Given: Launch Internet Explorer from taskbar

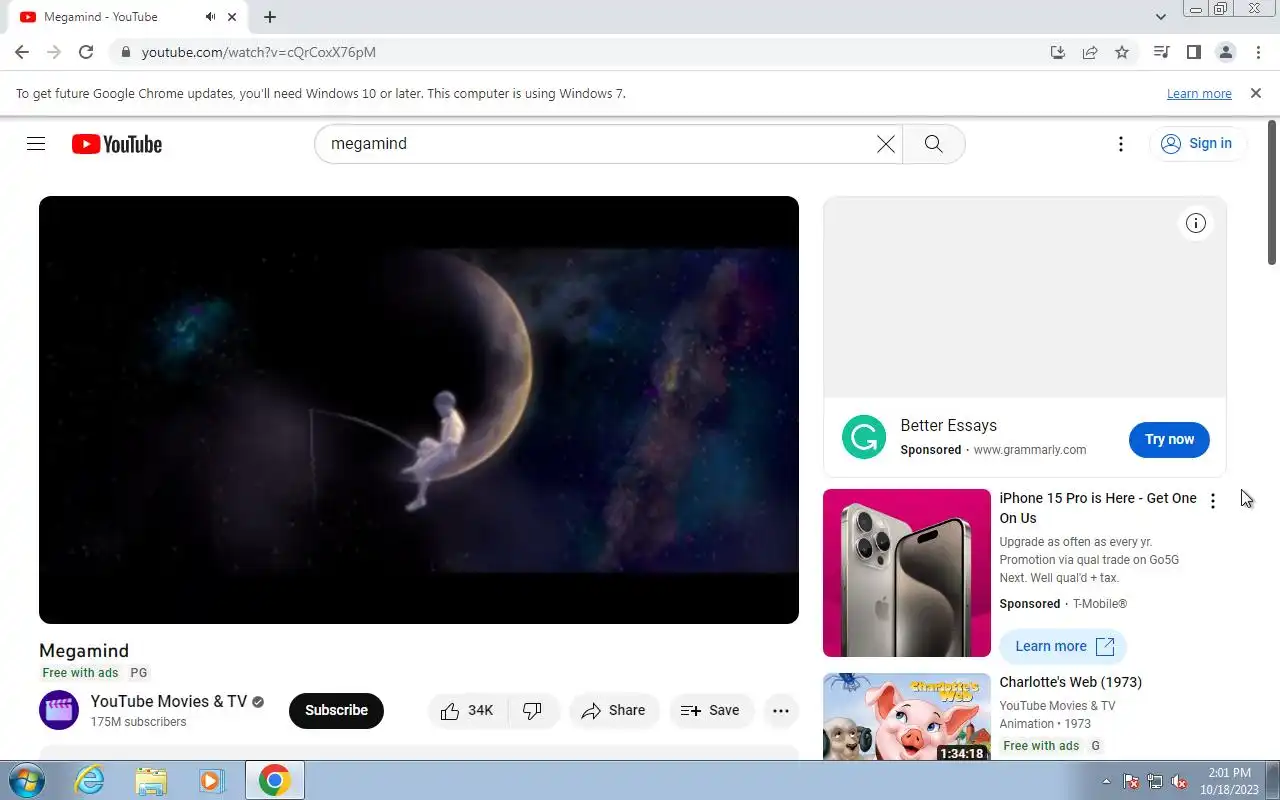Looking at the screenshot, I should coord(90,780).
